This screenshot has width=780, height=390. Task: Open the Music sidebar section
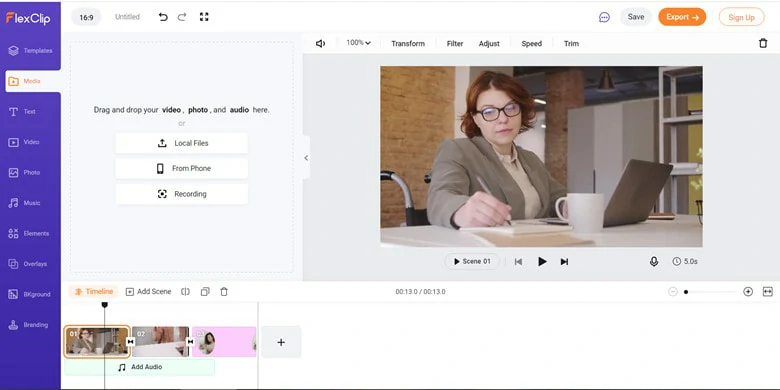pos(24,203)
